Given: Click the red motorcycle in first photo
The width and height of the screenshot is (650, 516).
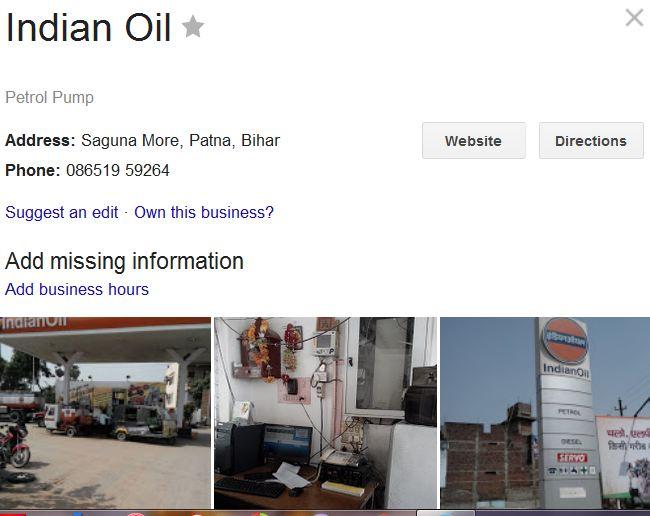Looking at the screenshot, I should [14, 446].
